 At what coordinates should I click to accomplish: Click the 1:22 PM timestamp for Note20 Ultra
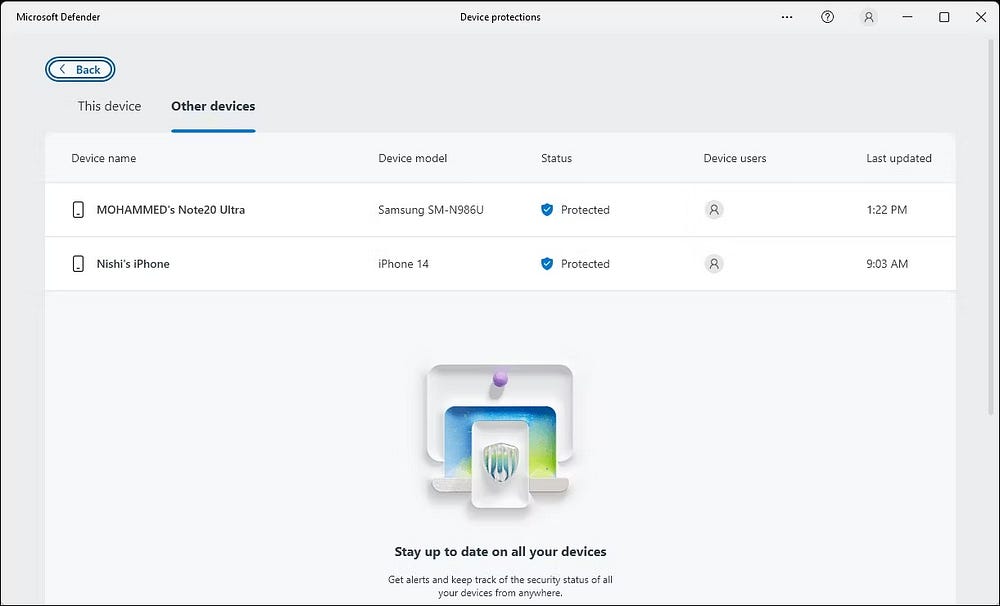(886, 210)
